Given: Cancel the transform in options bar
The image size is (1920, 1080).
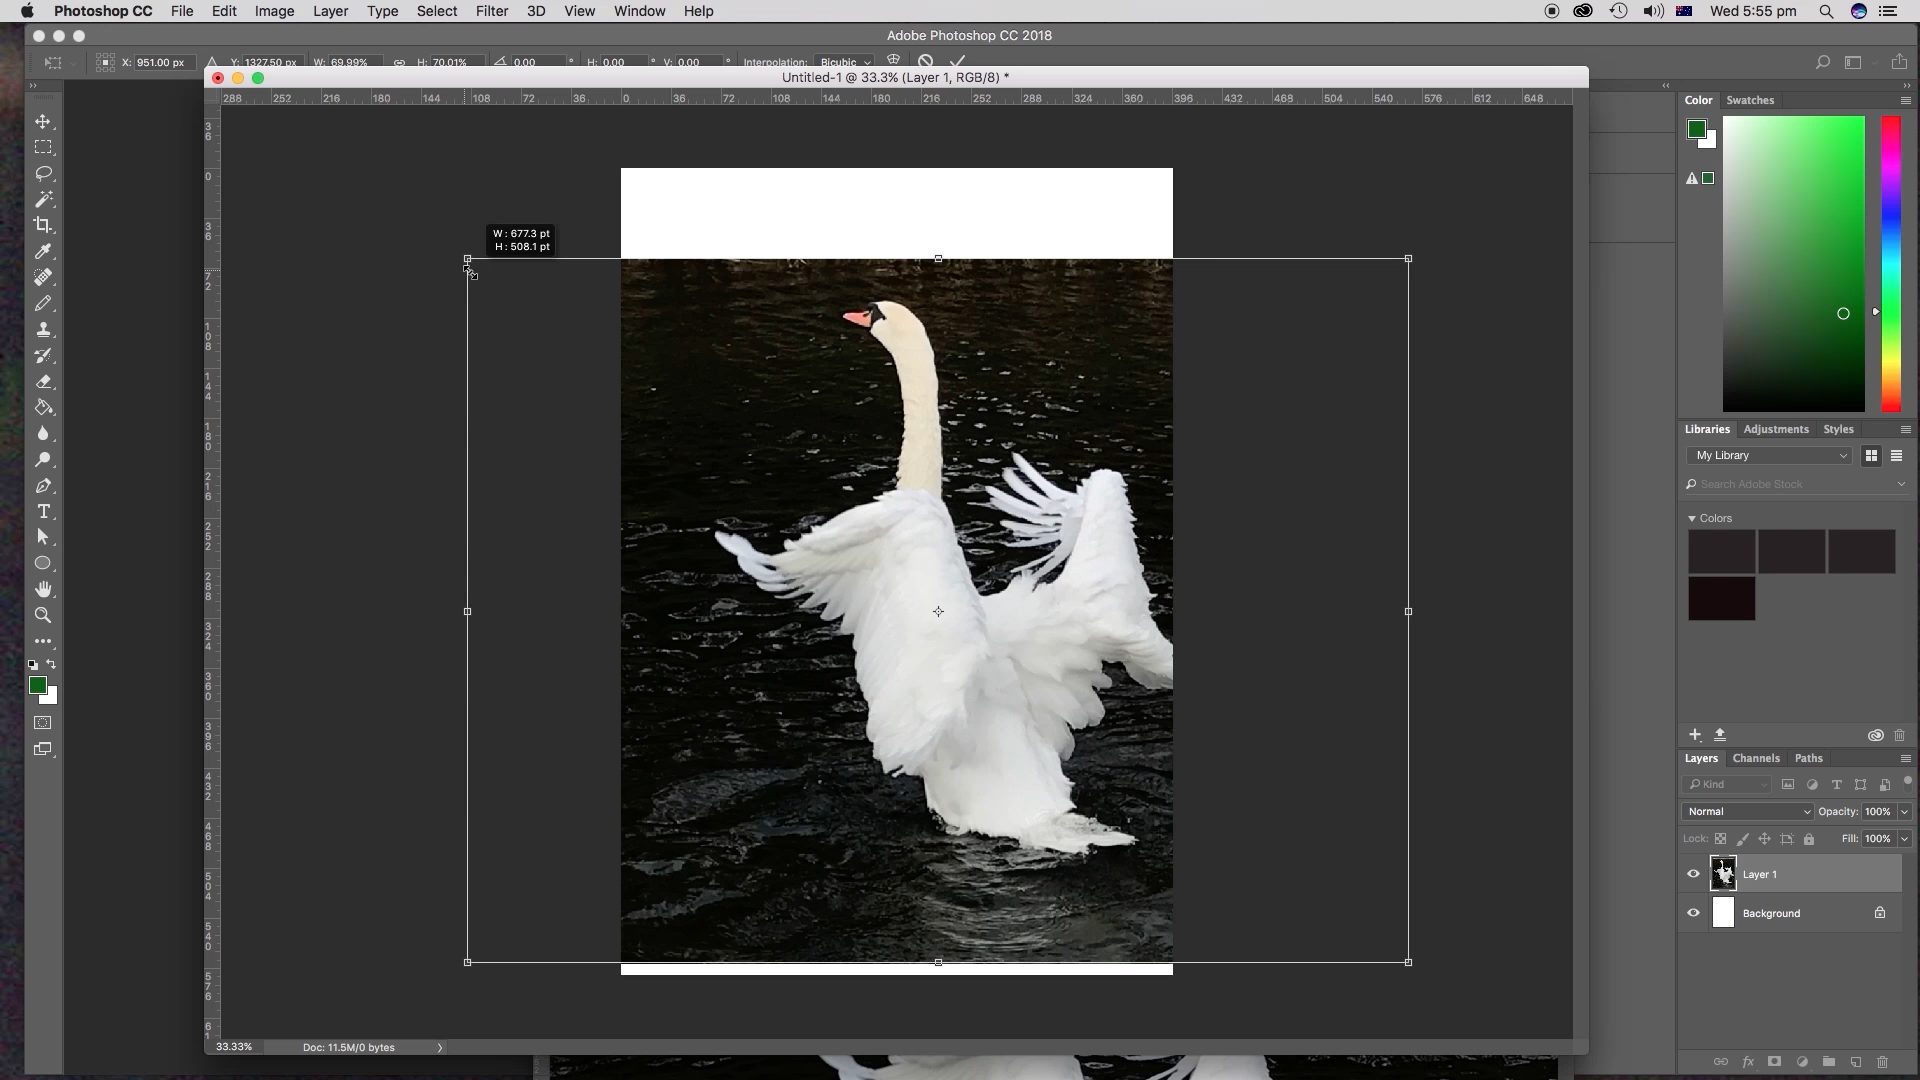Looking at the screenshot, I should pos(926,61).
